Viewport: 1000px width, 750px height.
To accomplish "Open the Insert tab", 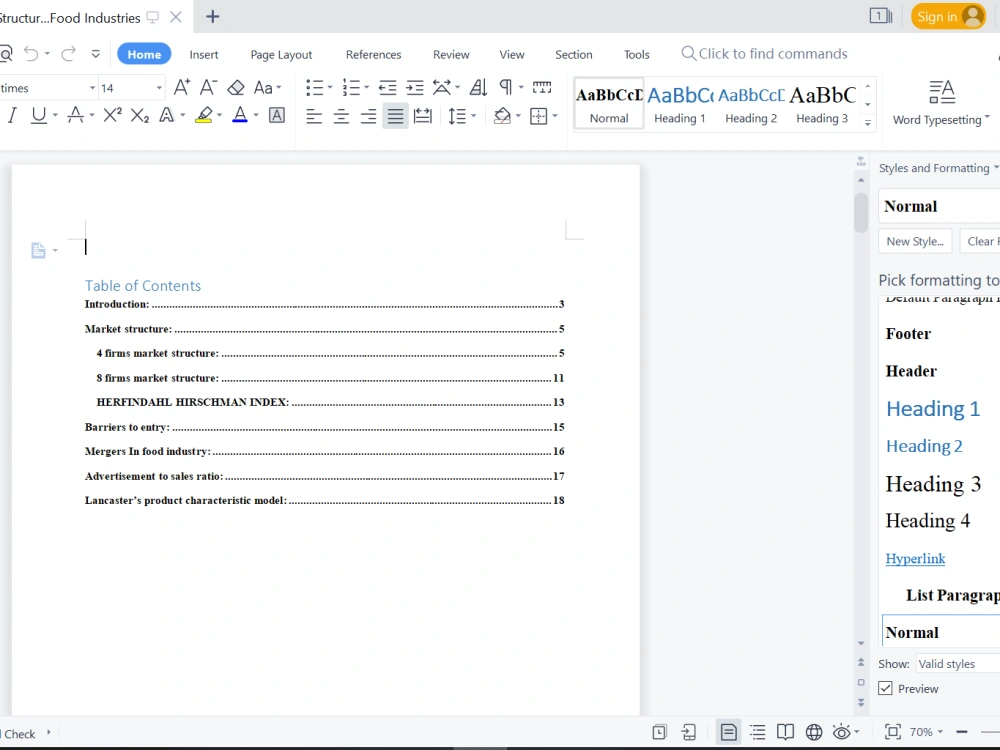I will coord(204,54).
